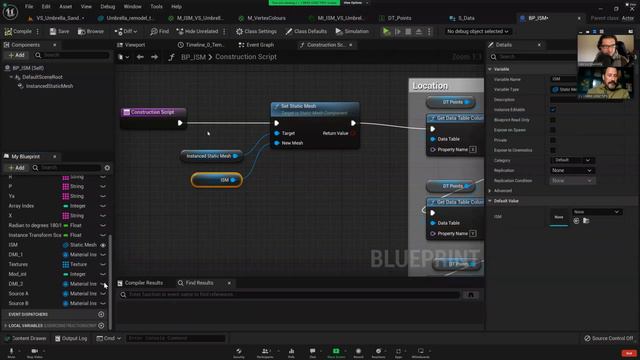This screenshot has height=360, width=640.
Task: Toggle Instance Editable checkbox
Action: (x=553, y=110)
